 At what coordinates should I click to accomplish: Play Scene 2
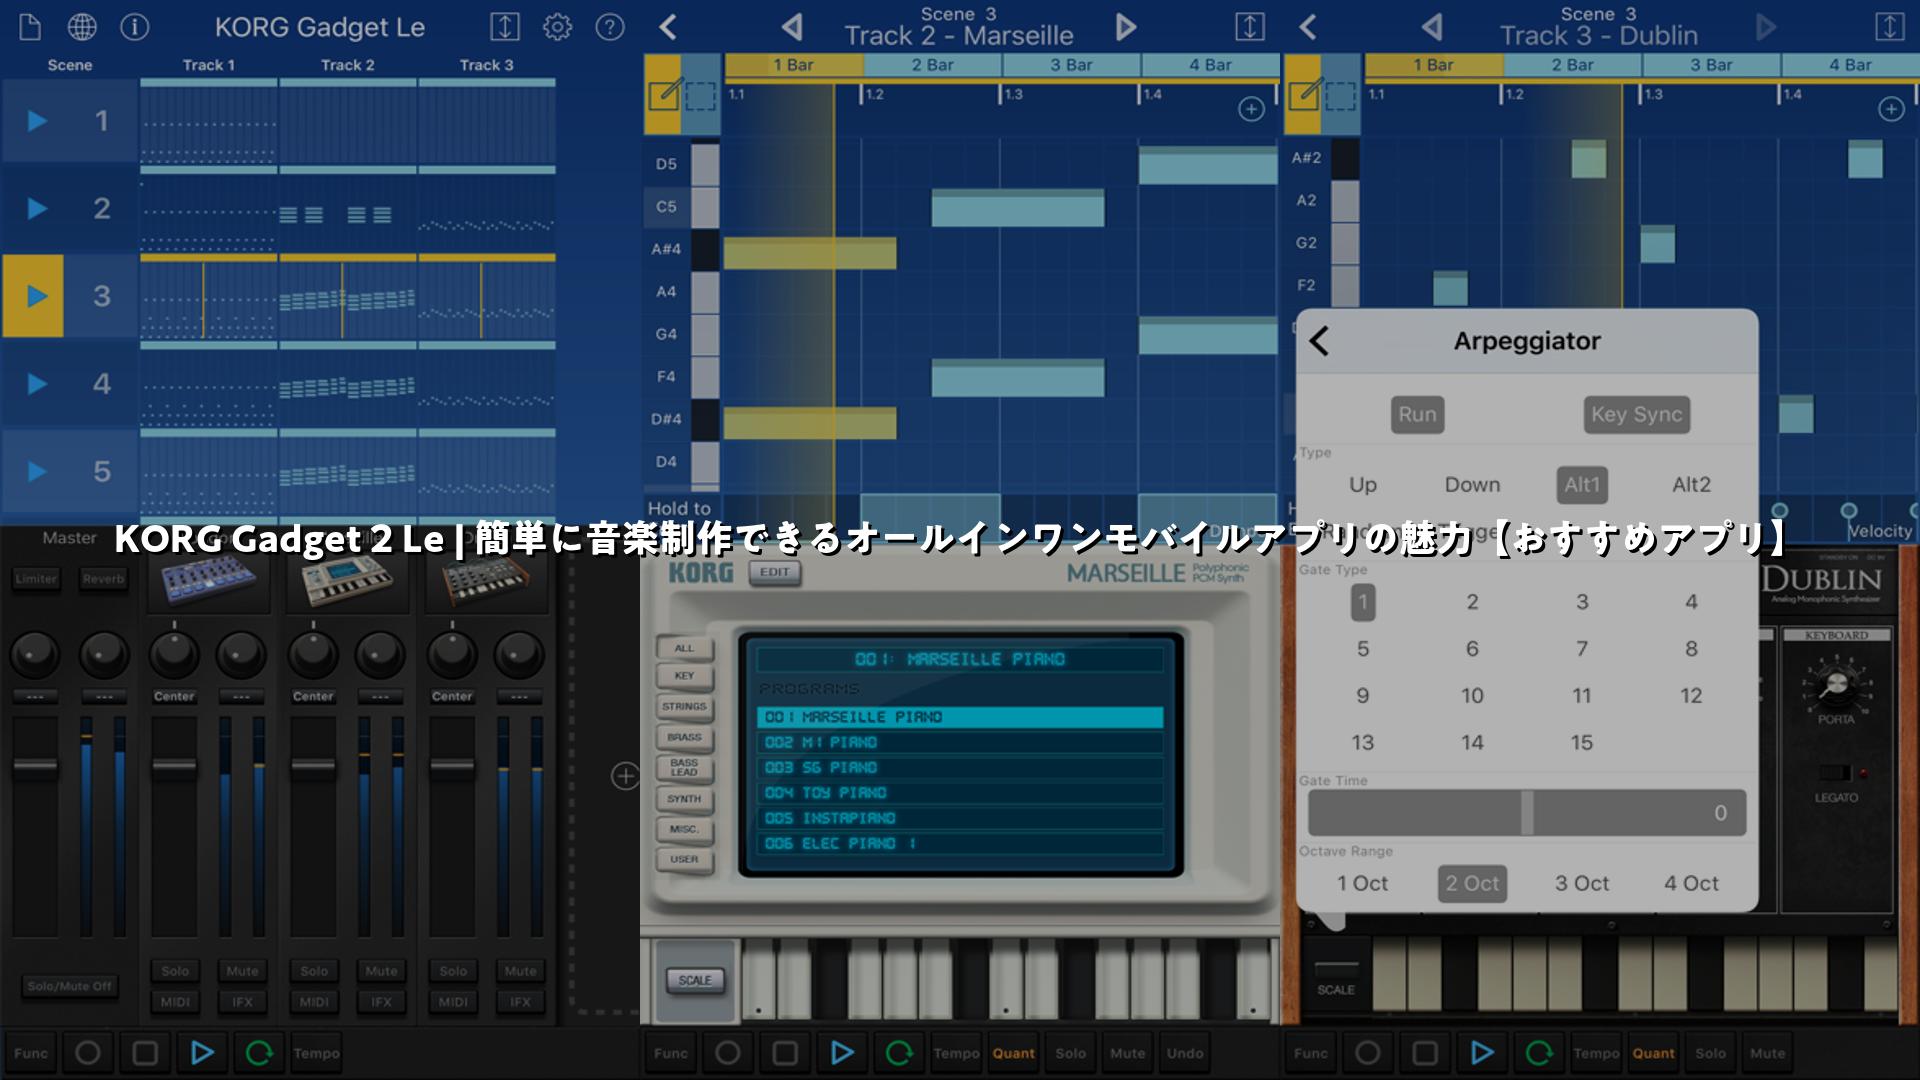click(36, 208)
